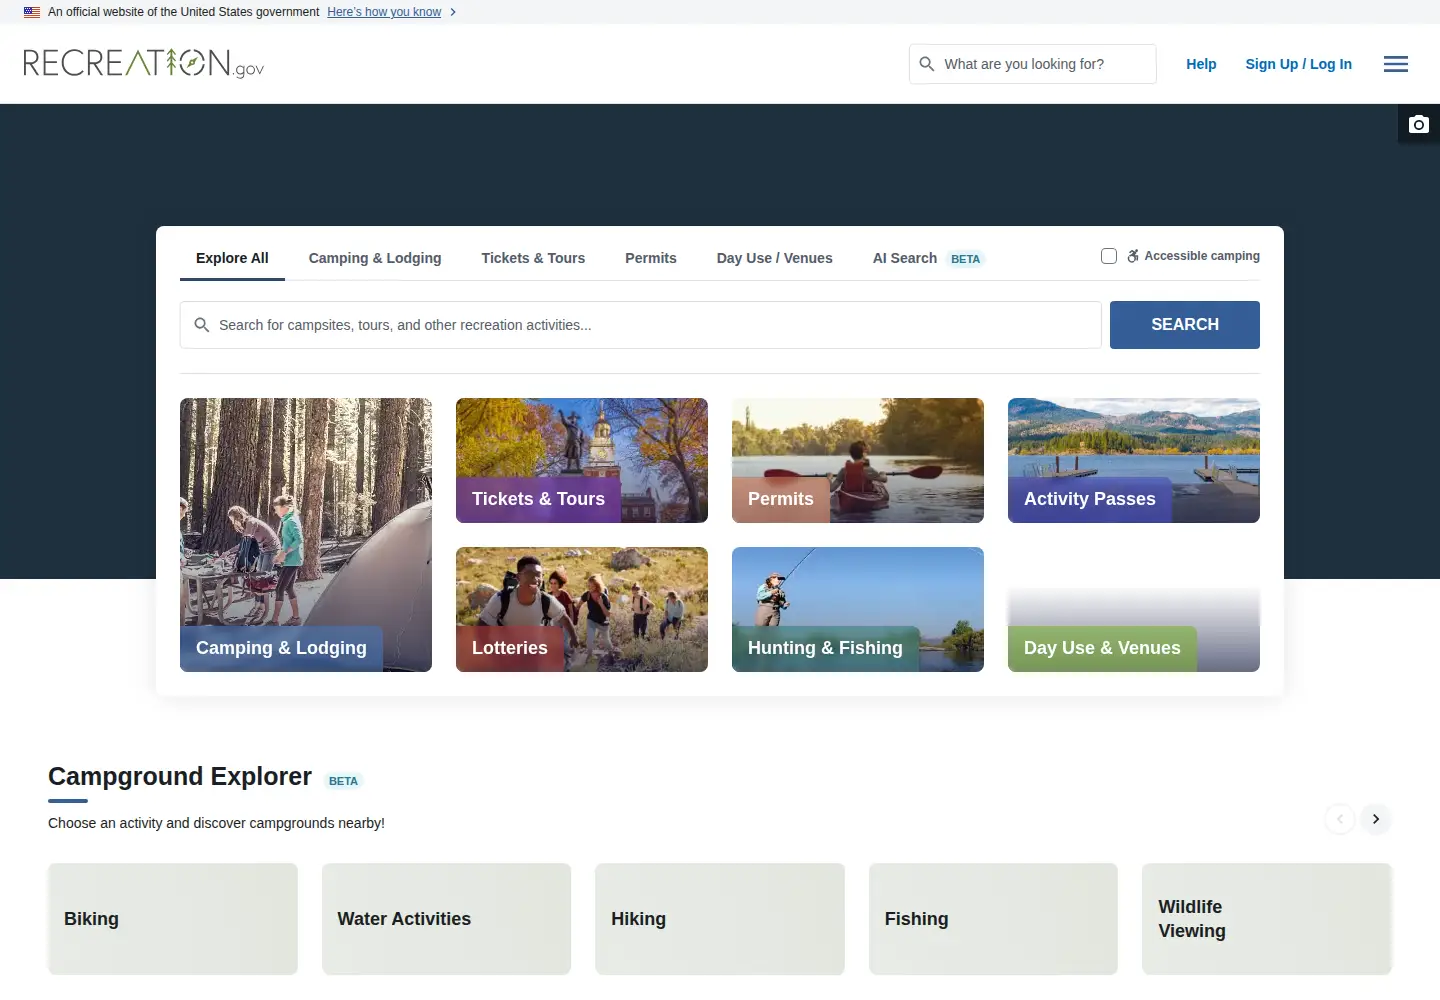Select the Explore All tab

[x=232, y=258]
